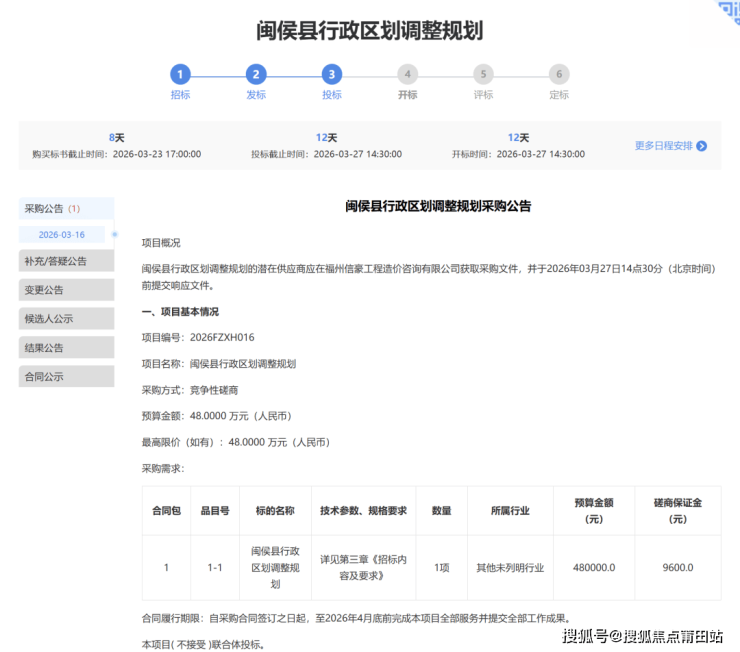Image resolution: width=740 pixels, height=652 pixels.
Task: Show the 结果公告 sidebar tab
Action: 66,348
